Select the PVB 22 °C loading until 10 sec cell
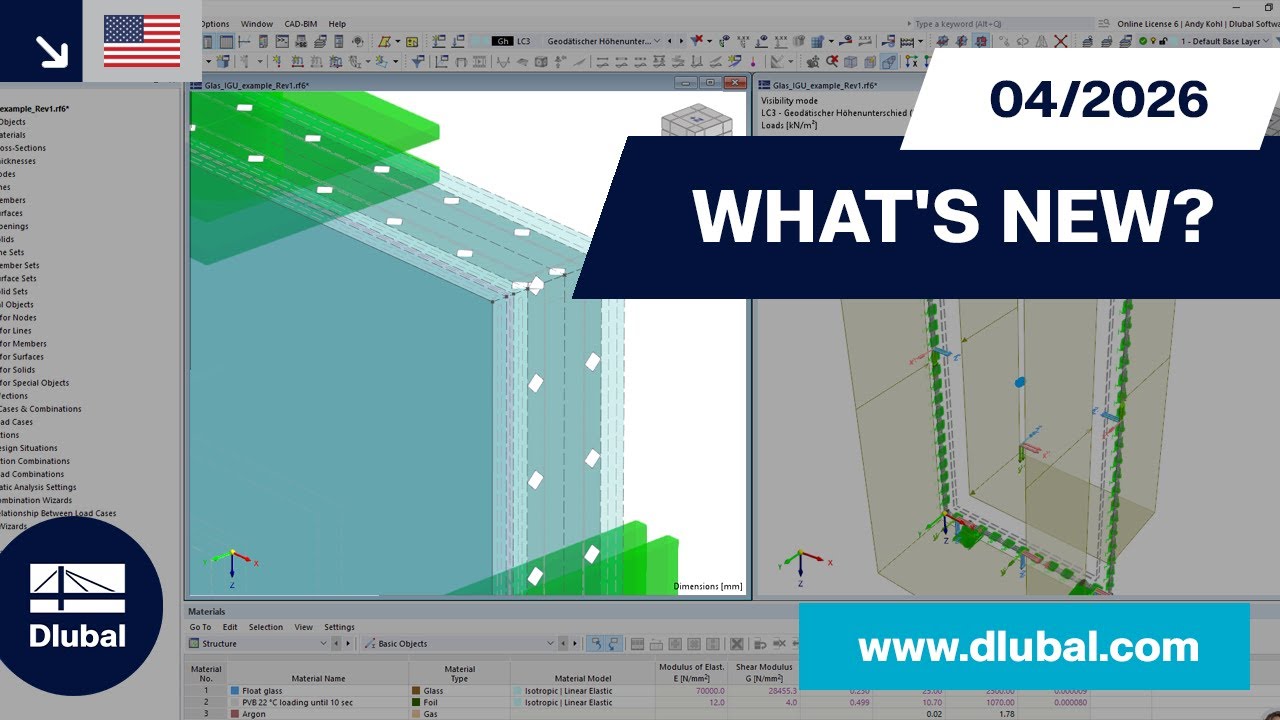This screenshot has width=1280, height=720. coord(318,702)
